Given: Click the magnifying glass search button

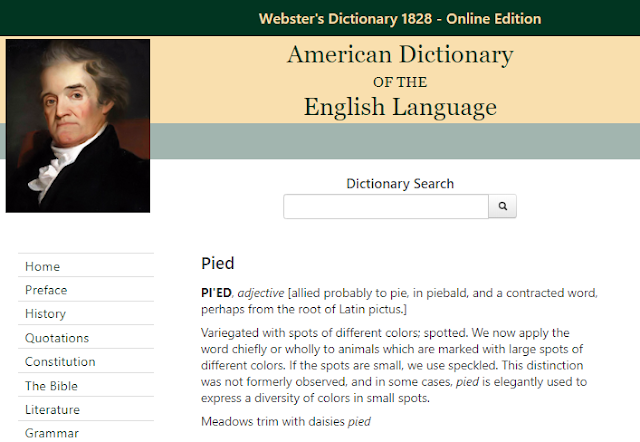Looking at the screenshot, I should [x=502, y=206].
